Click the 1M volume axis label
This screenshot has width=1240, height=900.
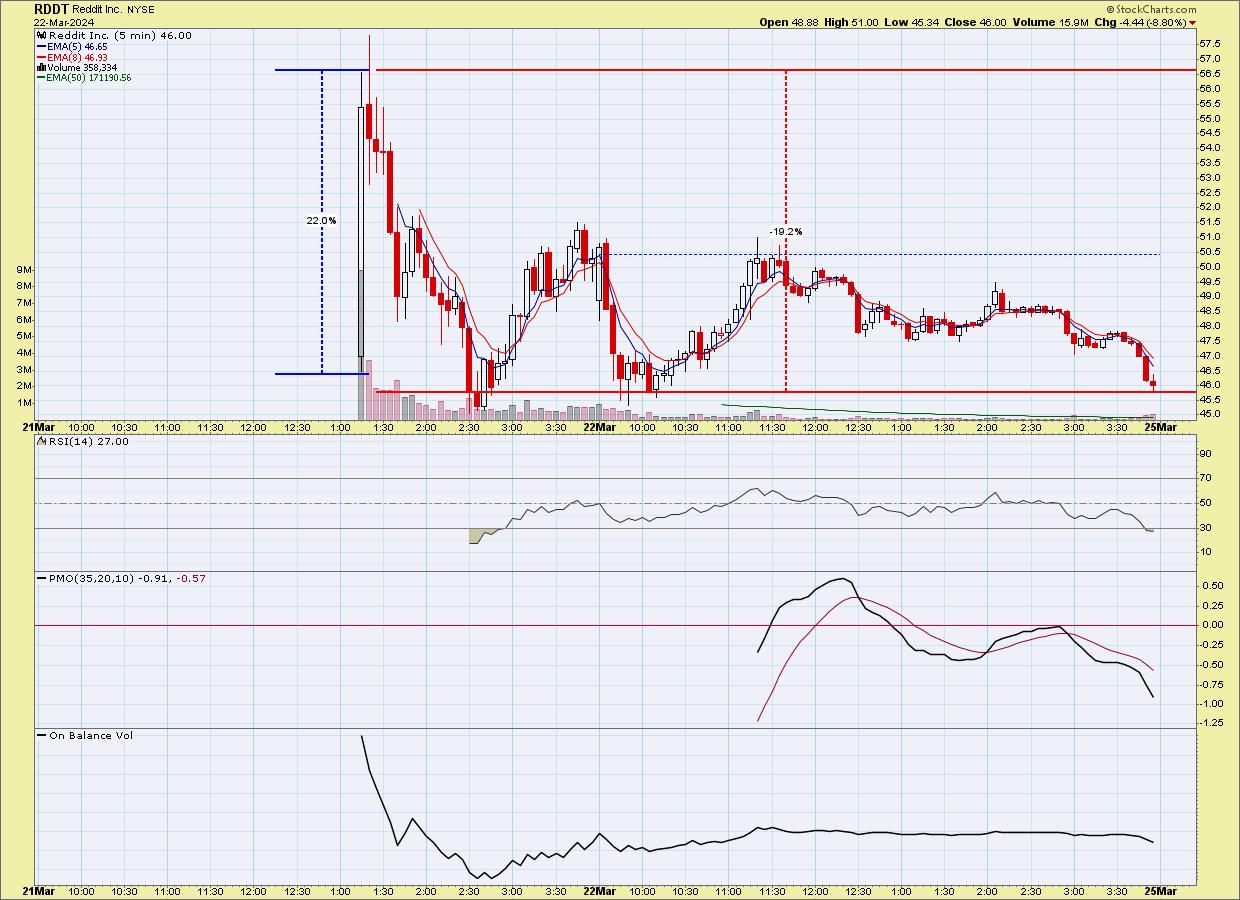(x=25, y=402)
